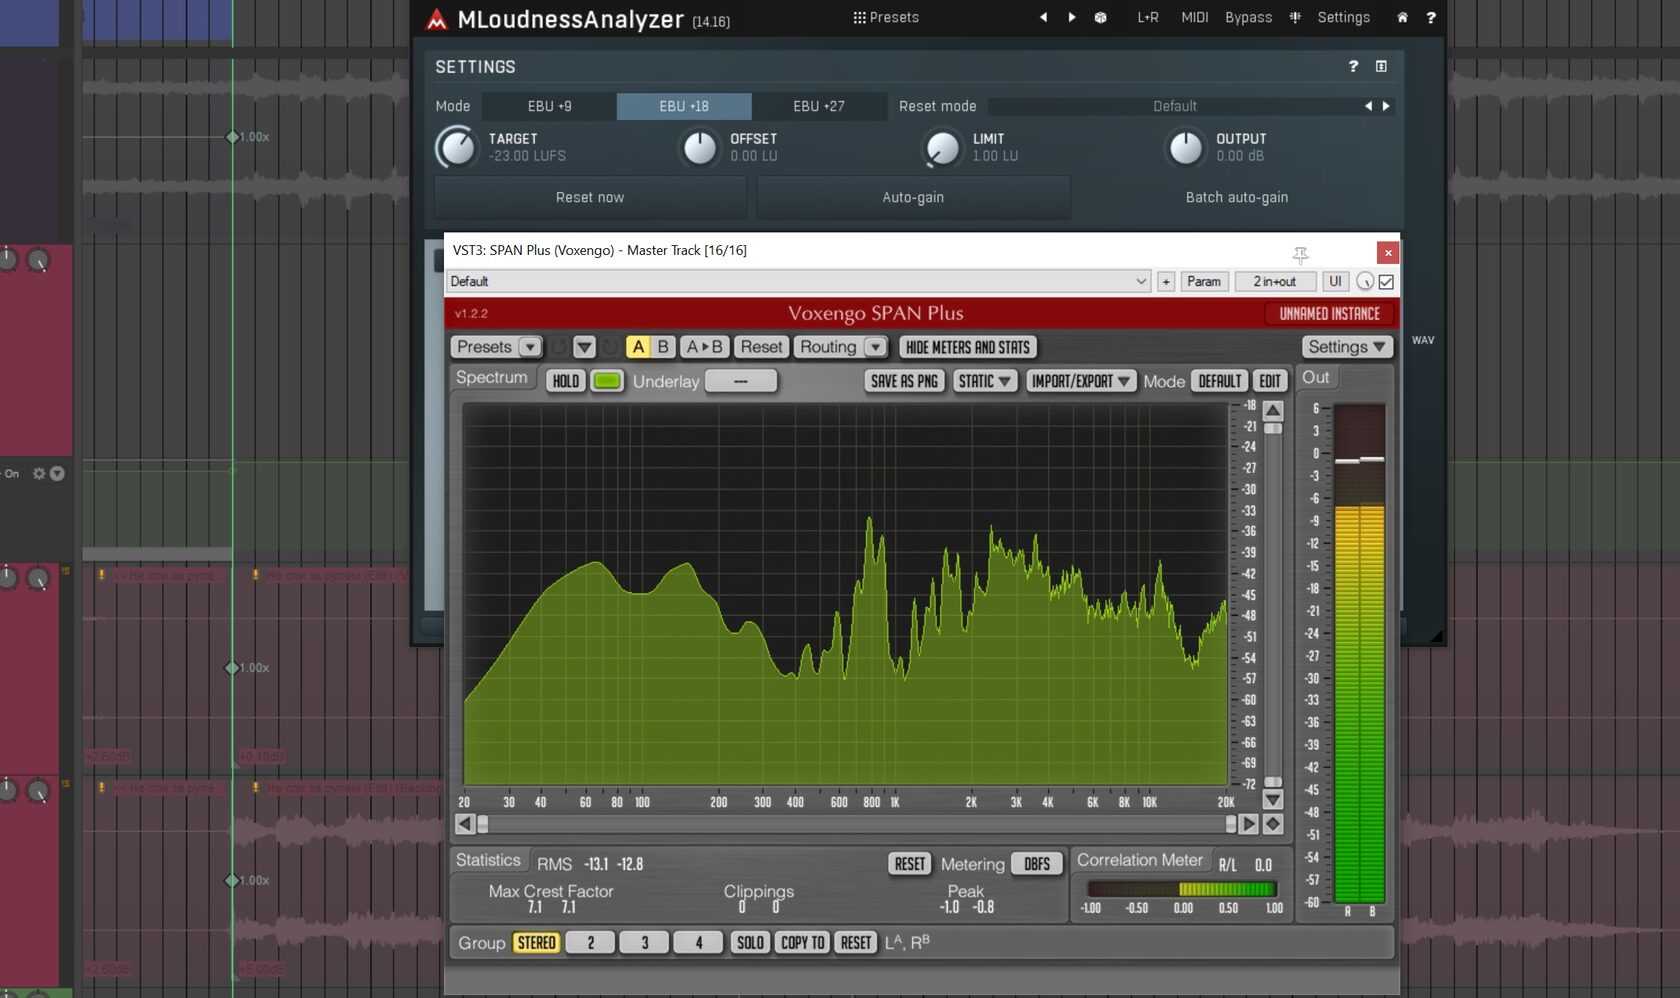Screen dimensions: 1680x998
Task: Open help for the Settings panel
Action: [x=1353, y=66]
